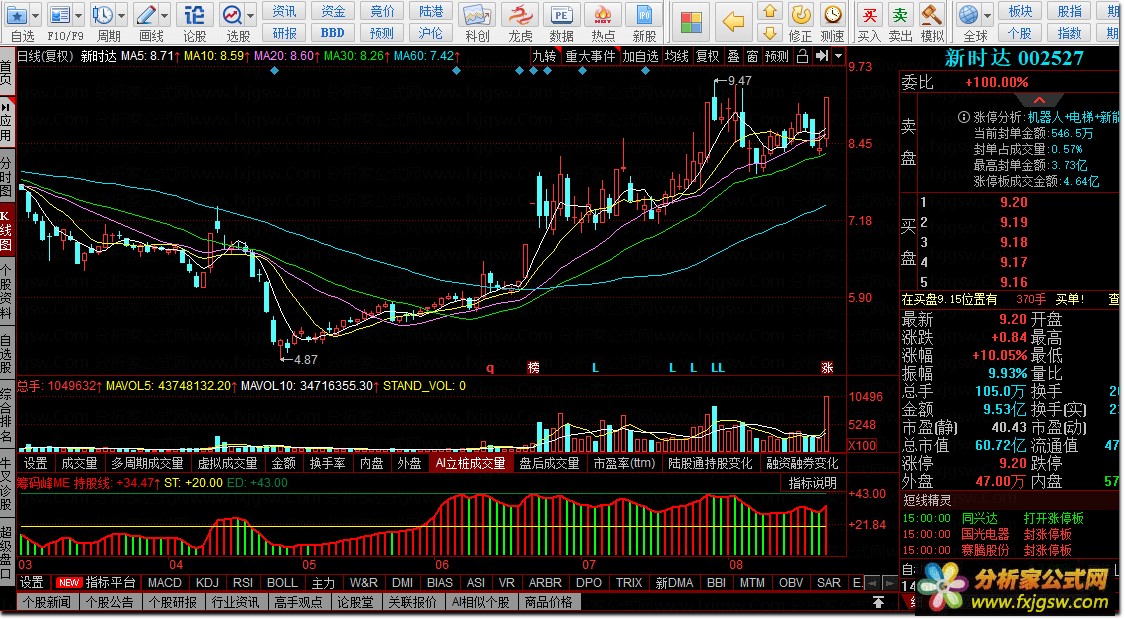
Task: Click the up arrow navigation icon
Action: coord(770,11)
